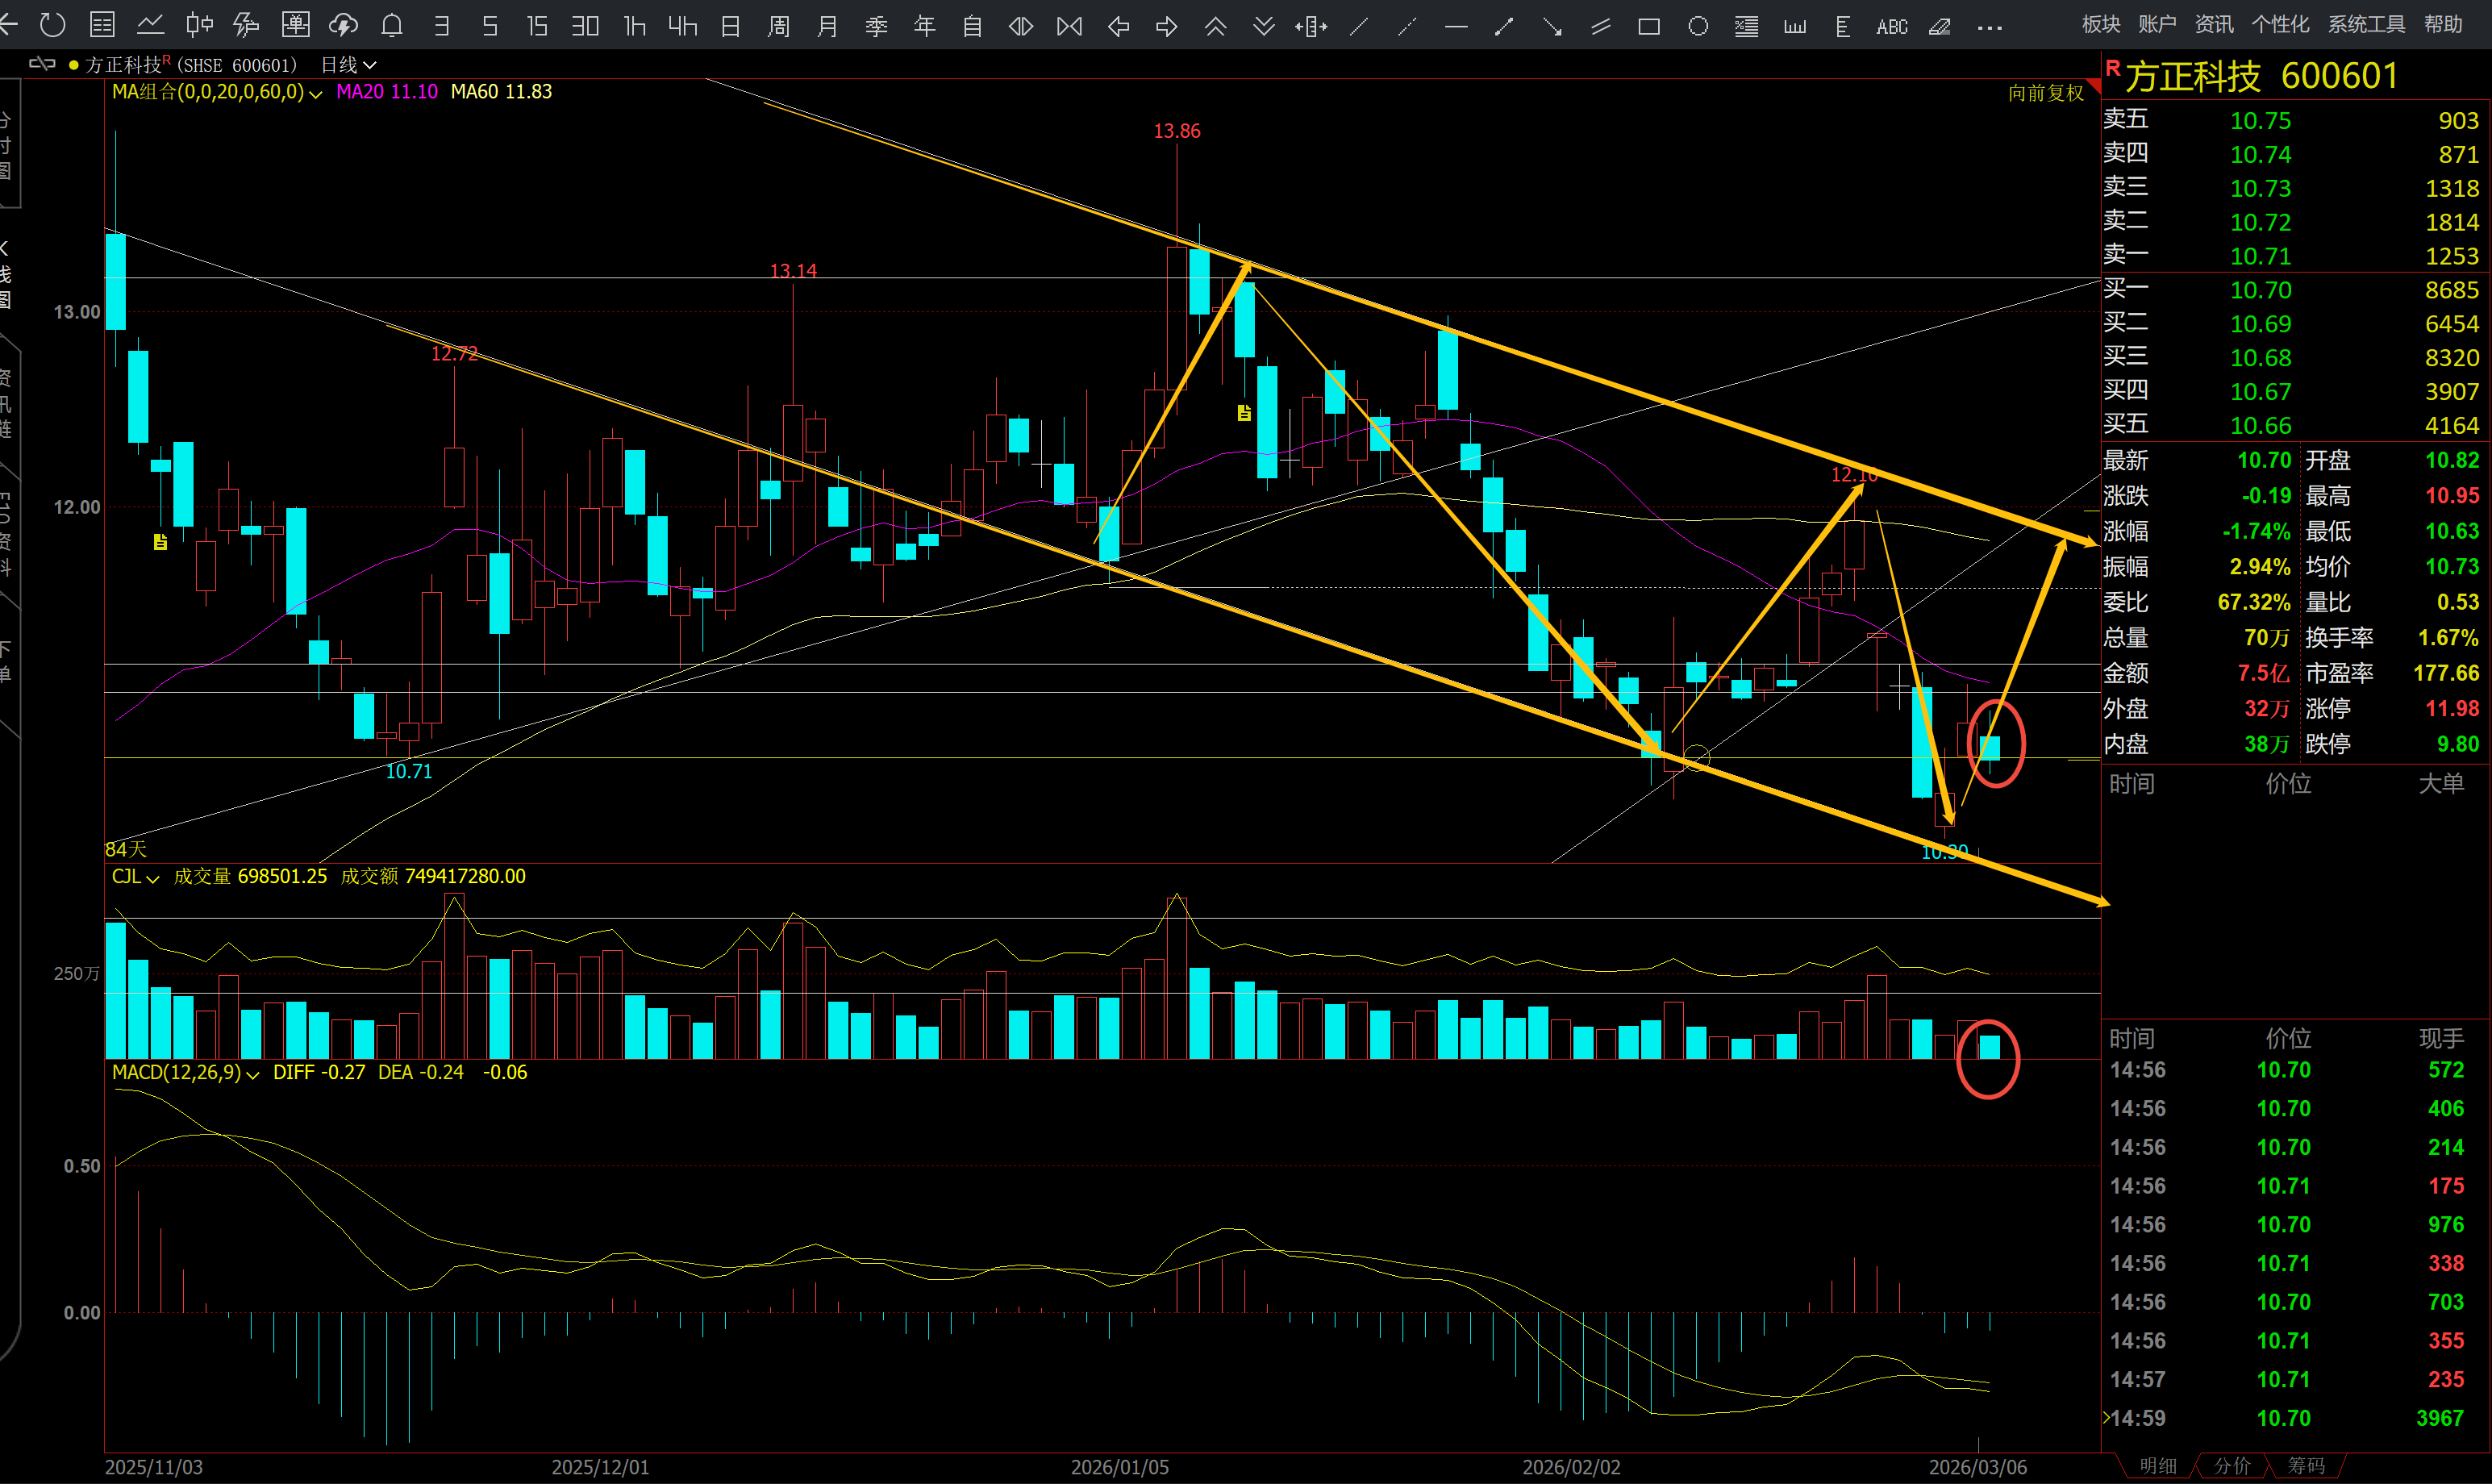Switch chart to weekly (周) period
Screen dimensions: 2492x1484
click(x=778, y=26)
